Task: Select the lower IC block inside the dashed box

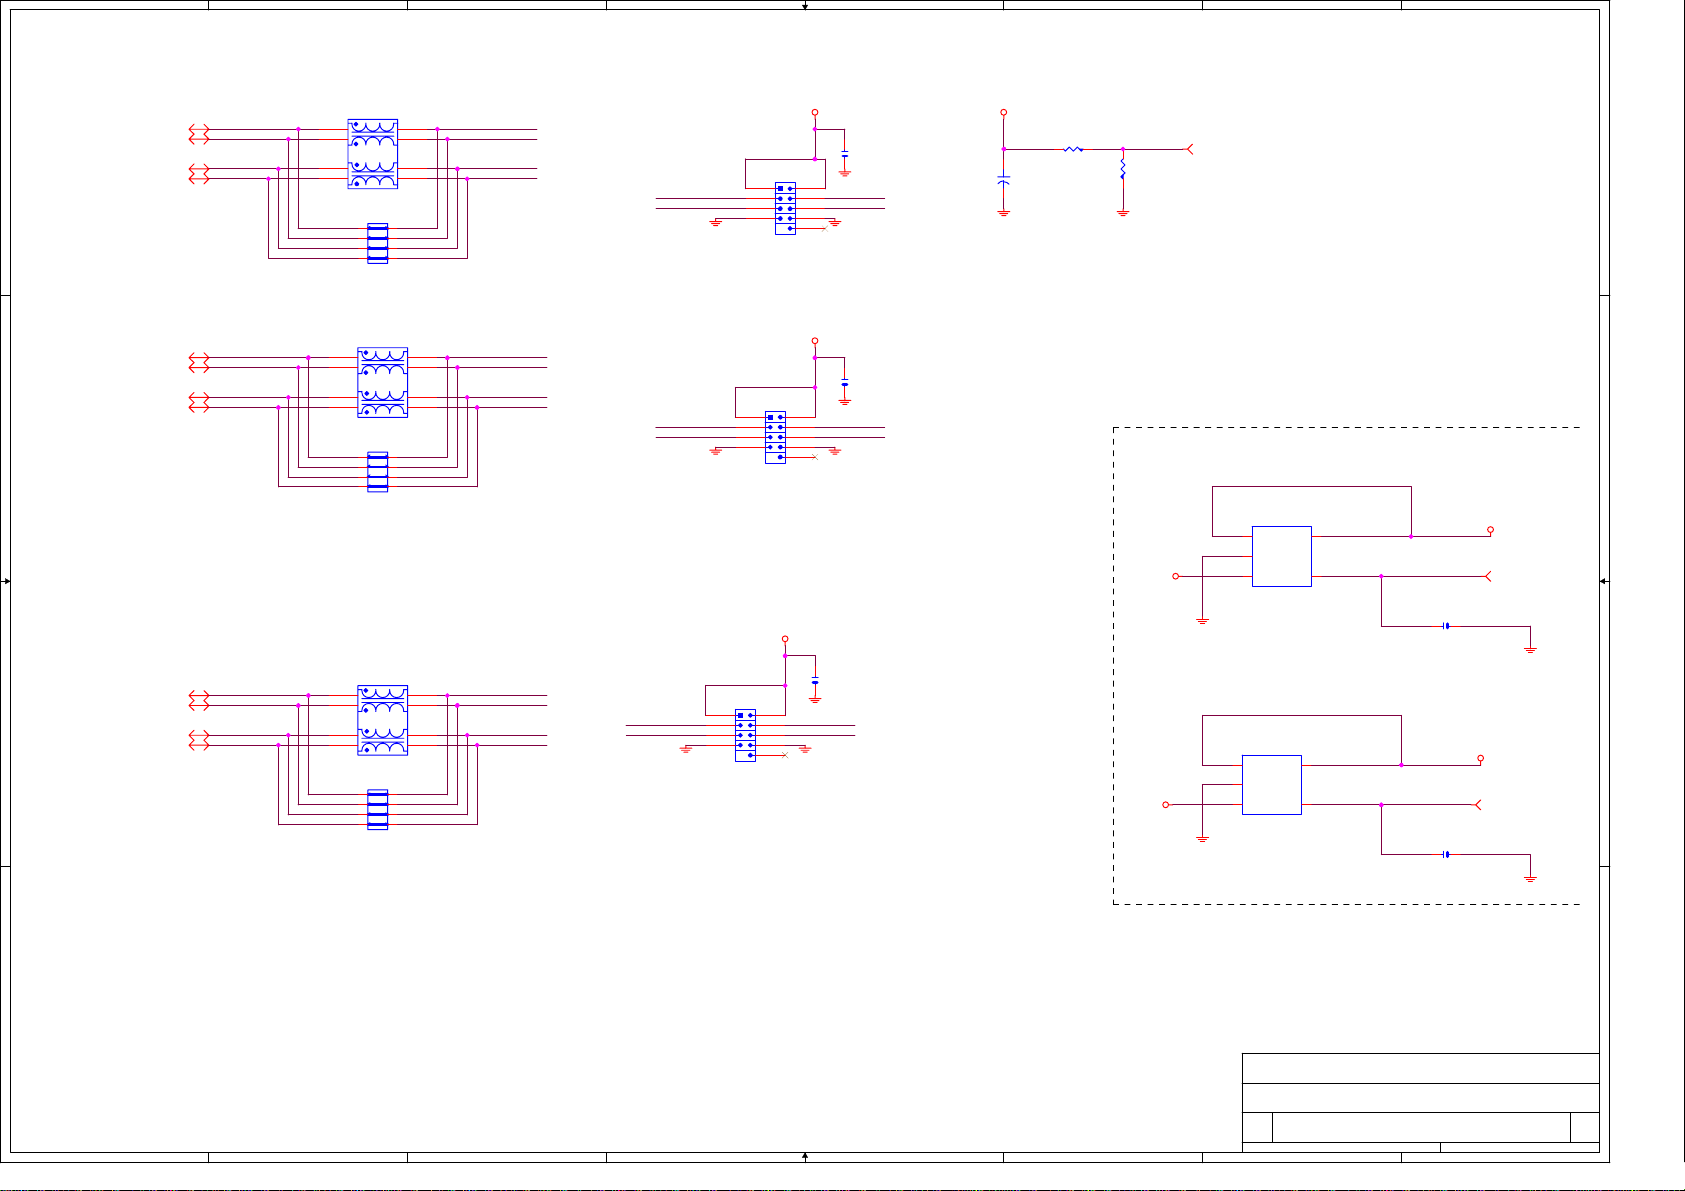Action: 1272,785
